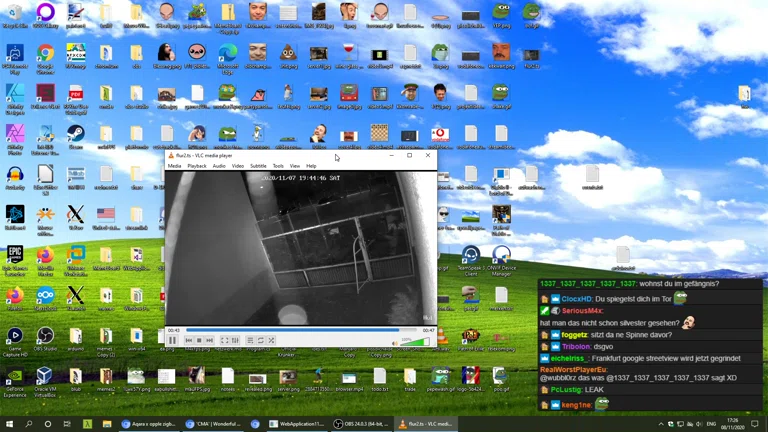Image resolution: width=768 pixels, height=432 pixels.
Task: Switch to OBS 24.0.3 taskbar window
Action: [361, 424]
